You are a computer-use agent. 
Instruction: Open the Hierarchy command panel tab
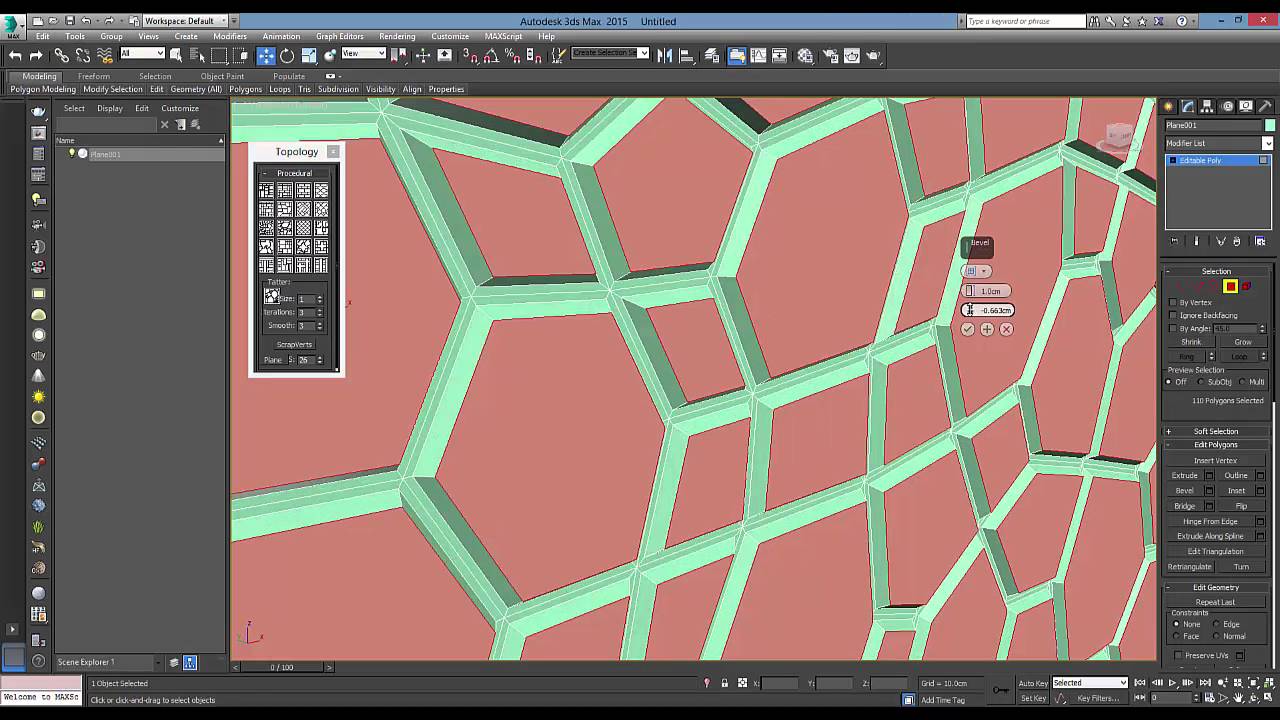tap(1208, 106)
